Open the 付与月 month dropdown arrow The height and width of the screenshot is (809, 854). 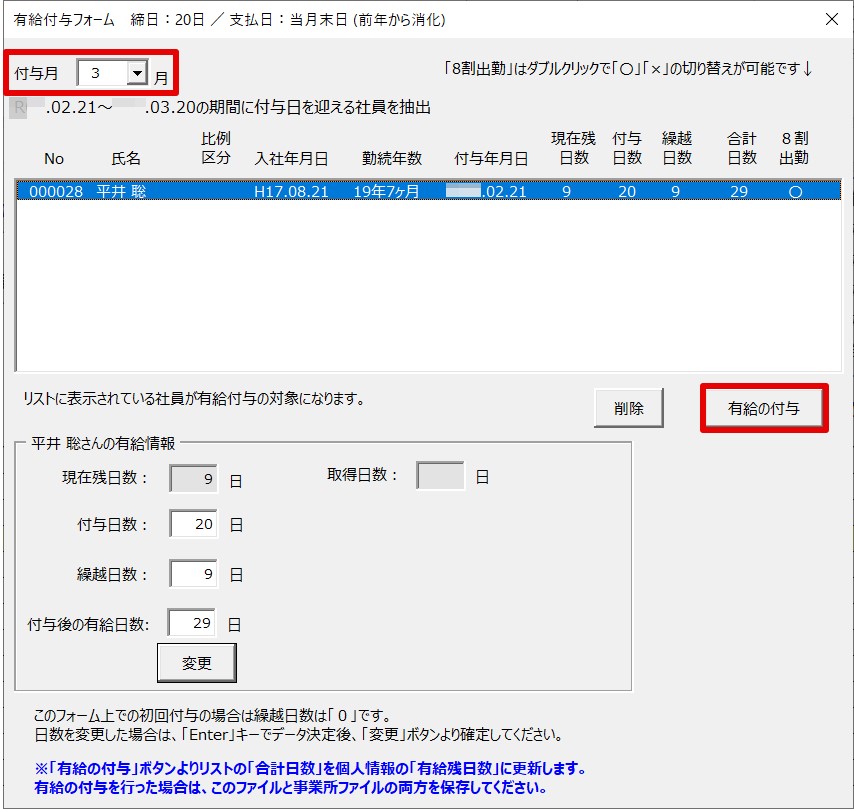137,73
